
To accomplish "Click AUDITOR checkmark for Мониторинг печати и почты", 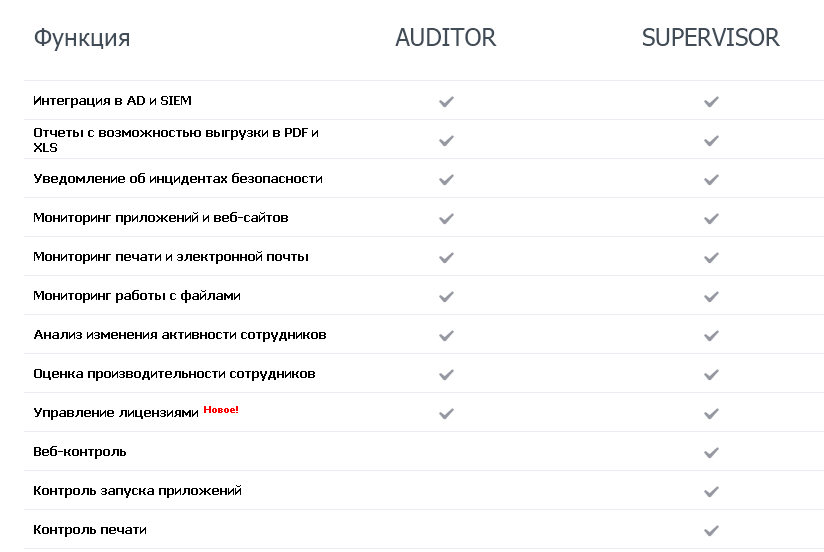I will pyautogui.click(x=446, y=258).
